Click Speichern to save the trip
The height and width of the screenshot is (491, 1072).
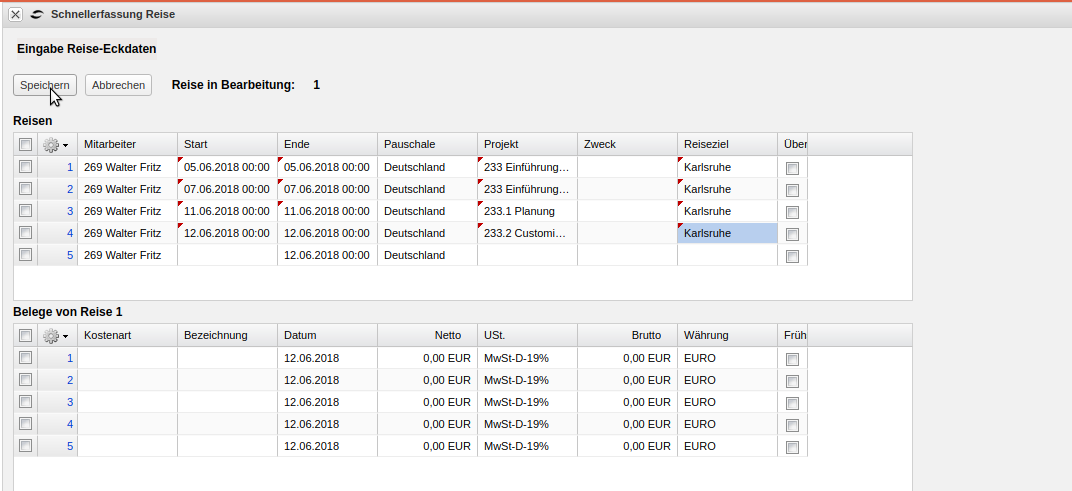pyautogui.click(x=45, y=86)
